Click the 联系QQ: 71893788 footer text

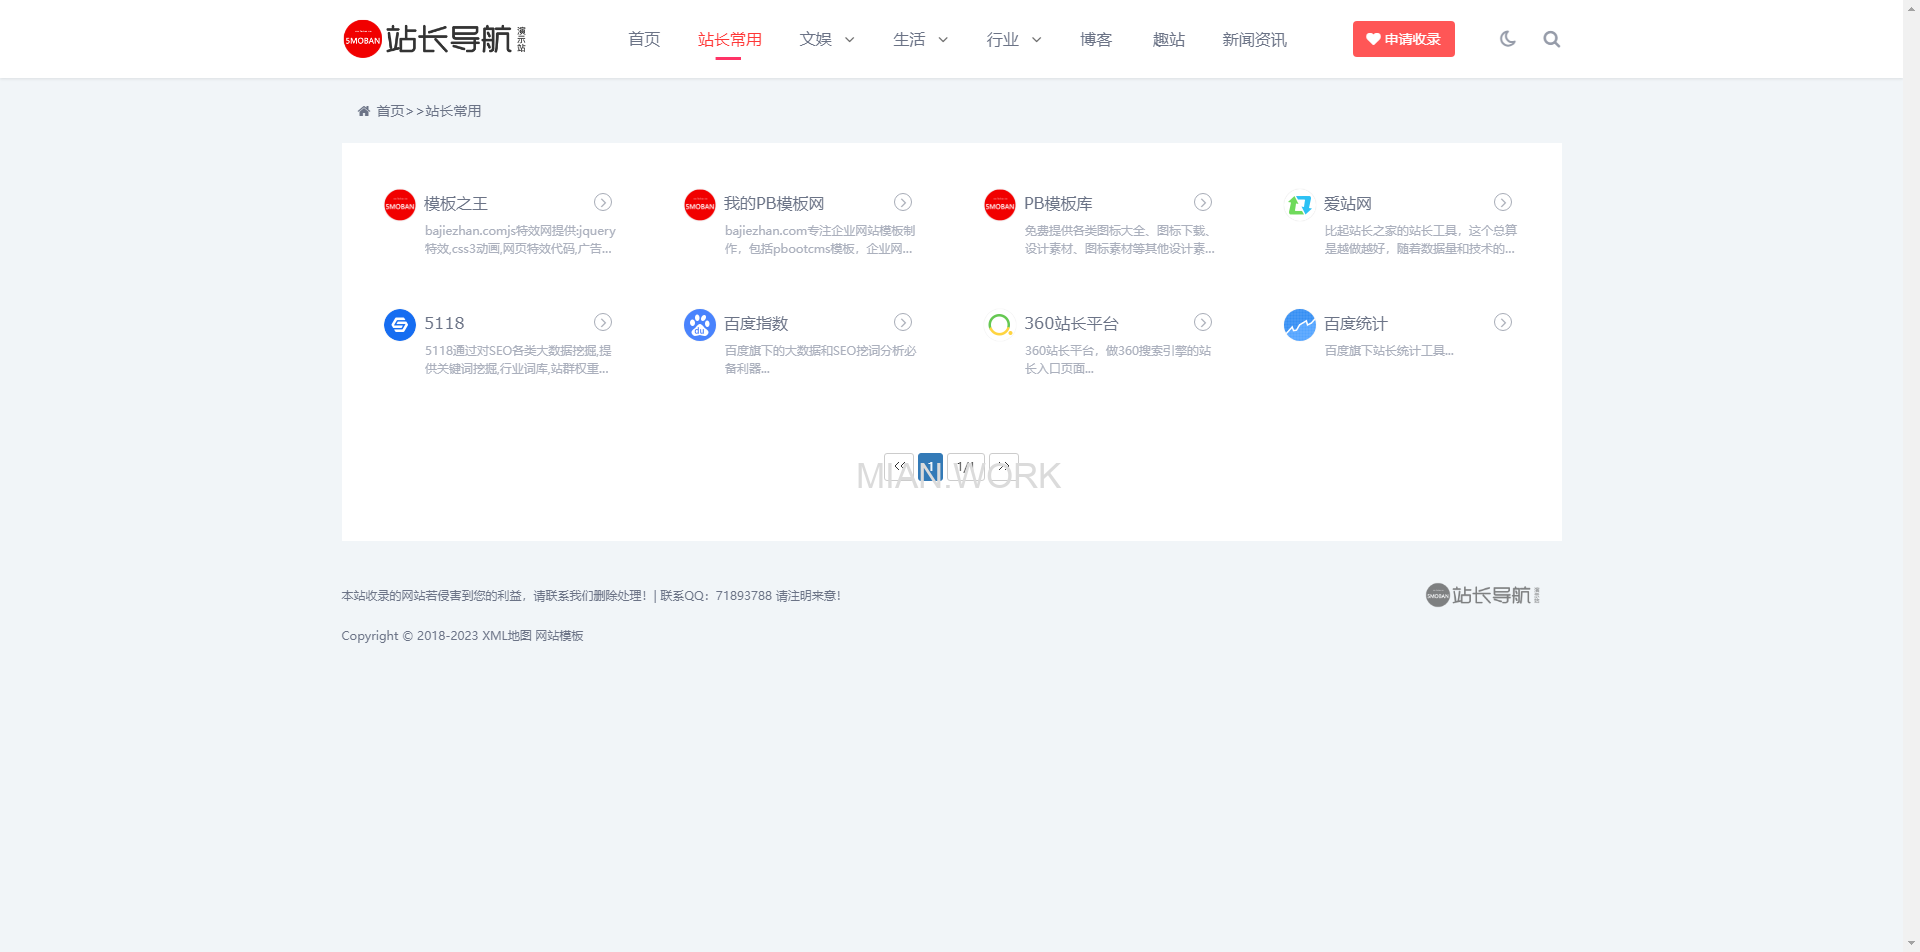(x=716, y=596)
